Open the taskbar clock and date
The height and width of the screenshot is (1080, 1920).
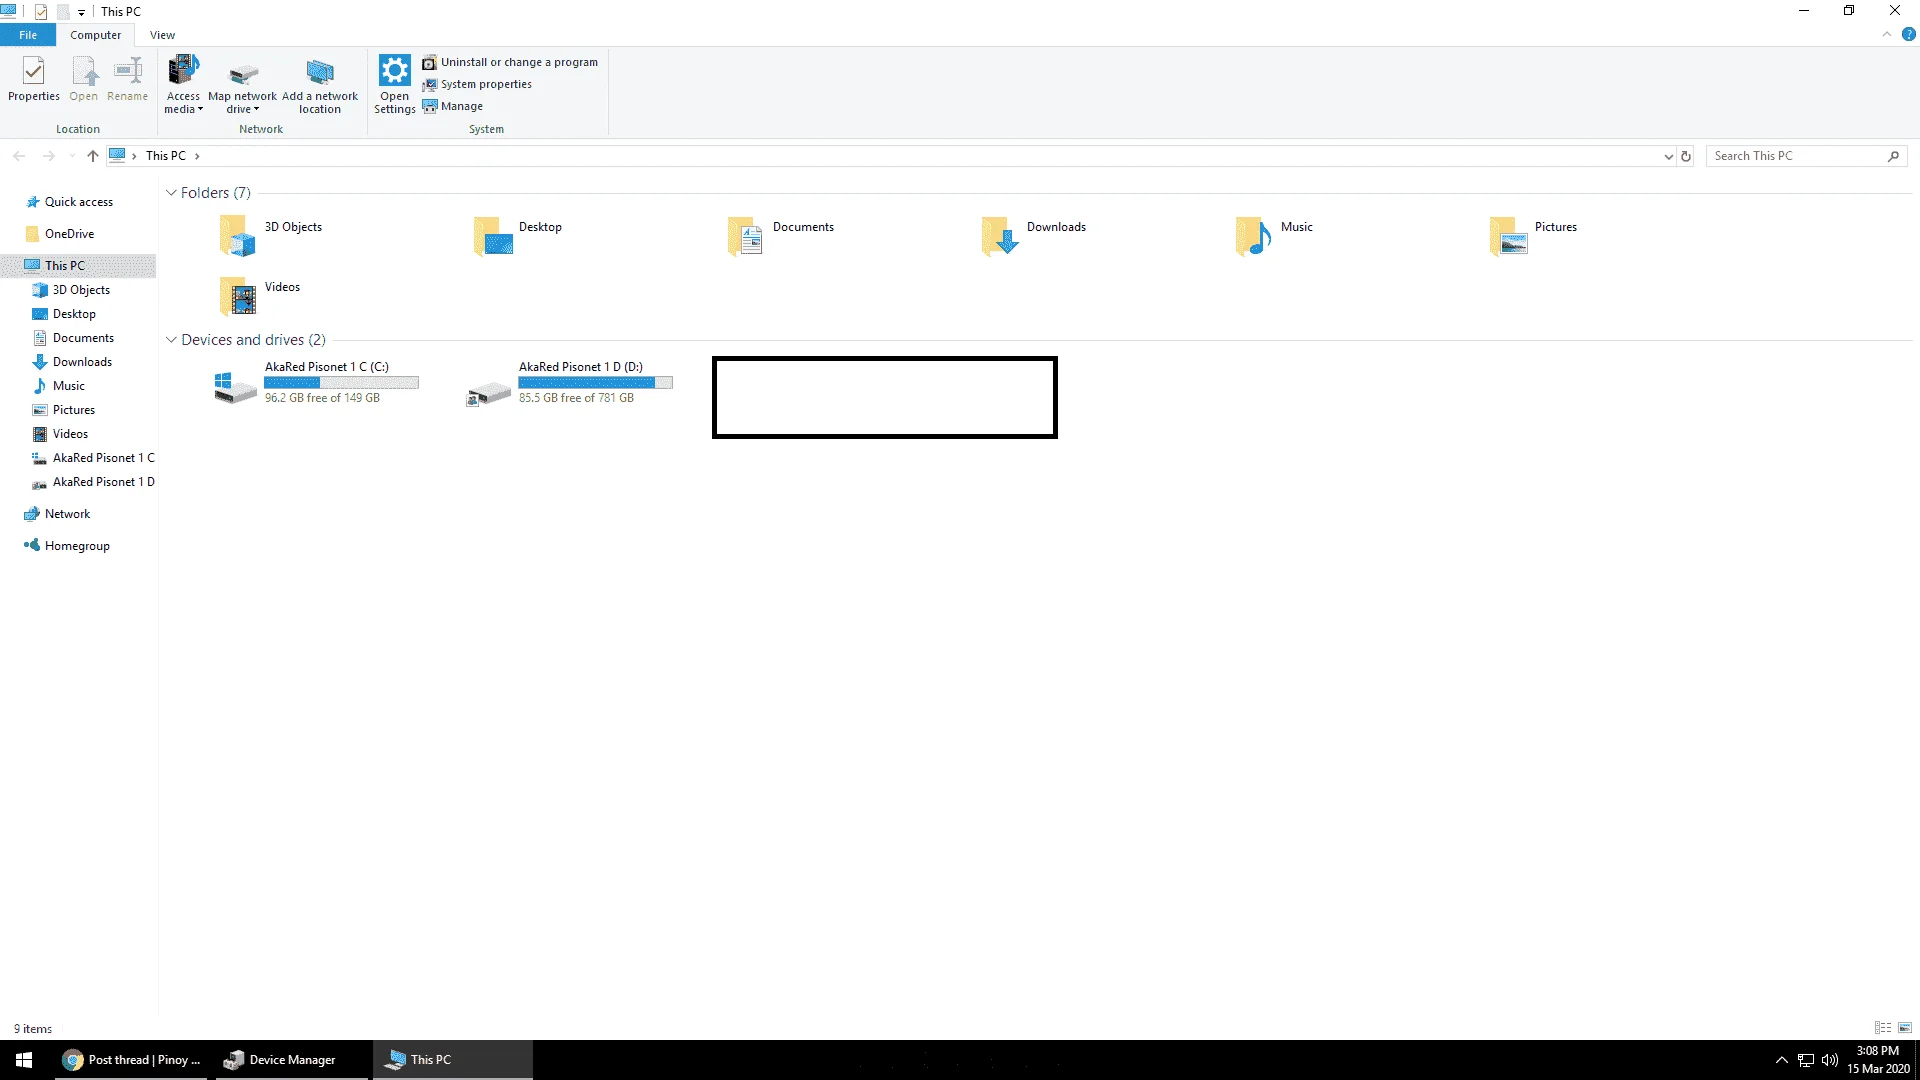click(x=1878, y=1060)
